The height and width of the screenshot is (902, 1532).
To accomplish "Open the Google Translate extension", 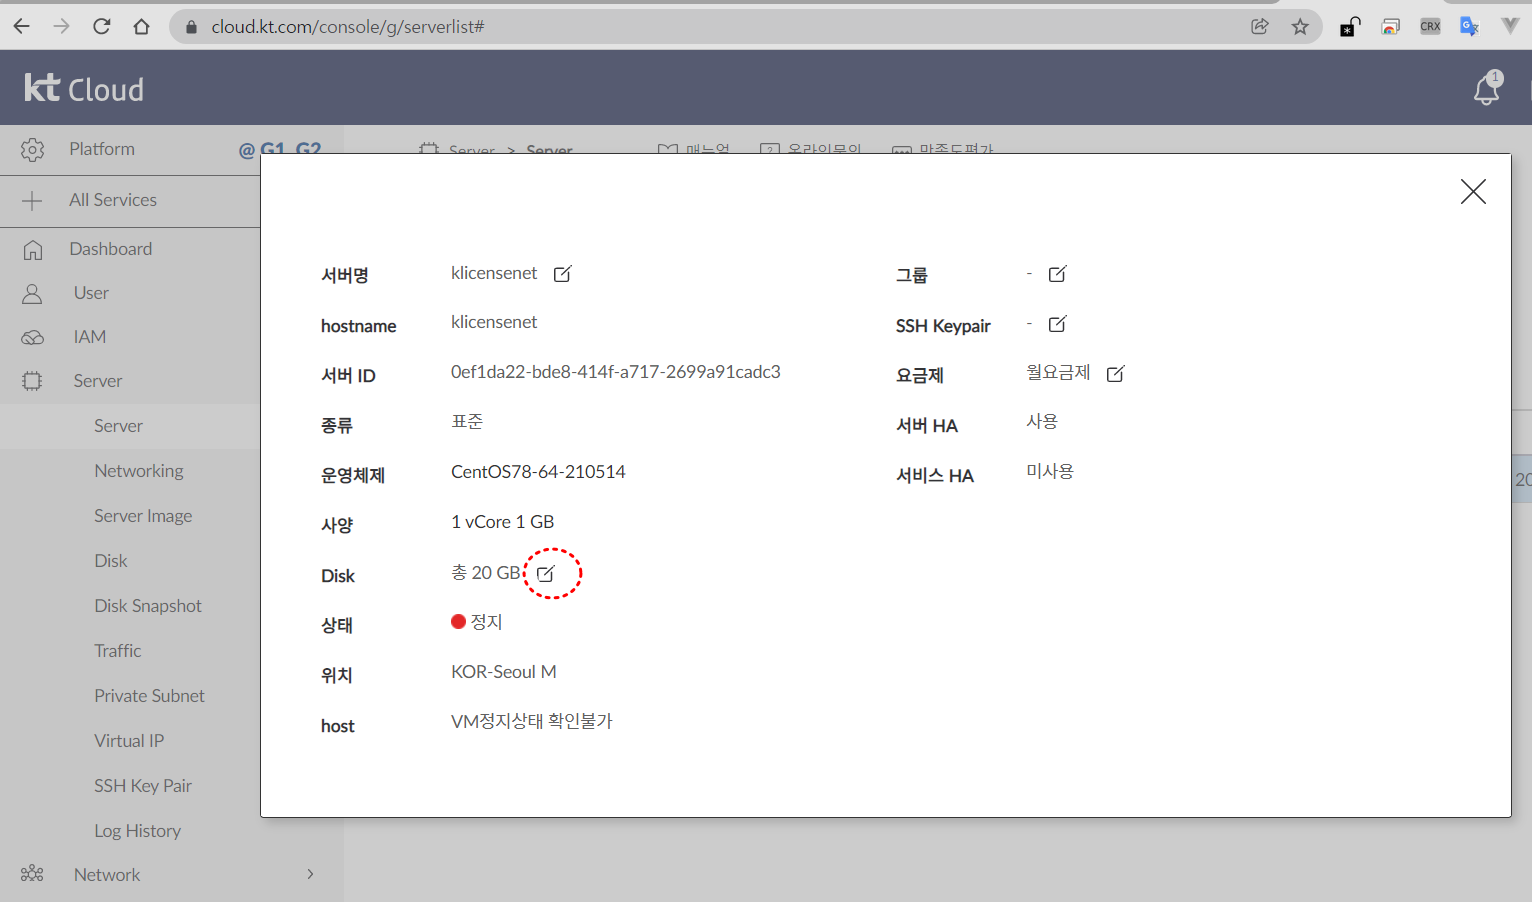I will 1469,26.
